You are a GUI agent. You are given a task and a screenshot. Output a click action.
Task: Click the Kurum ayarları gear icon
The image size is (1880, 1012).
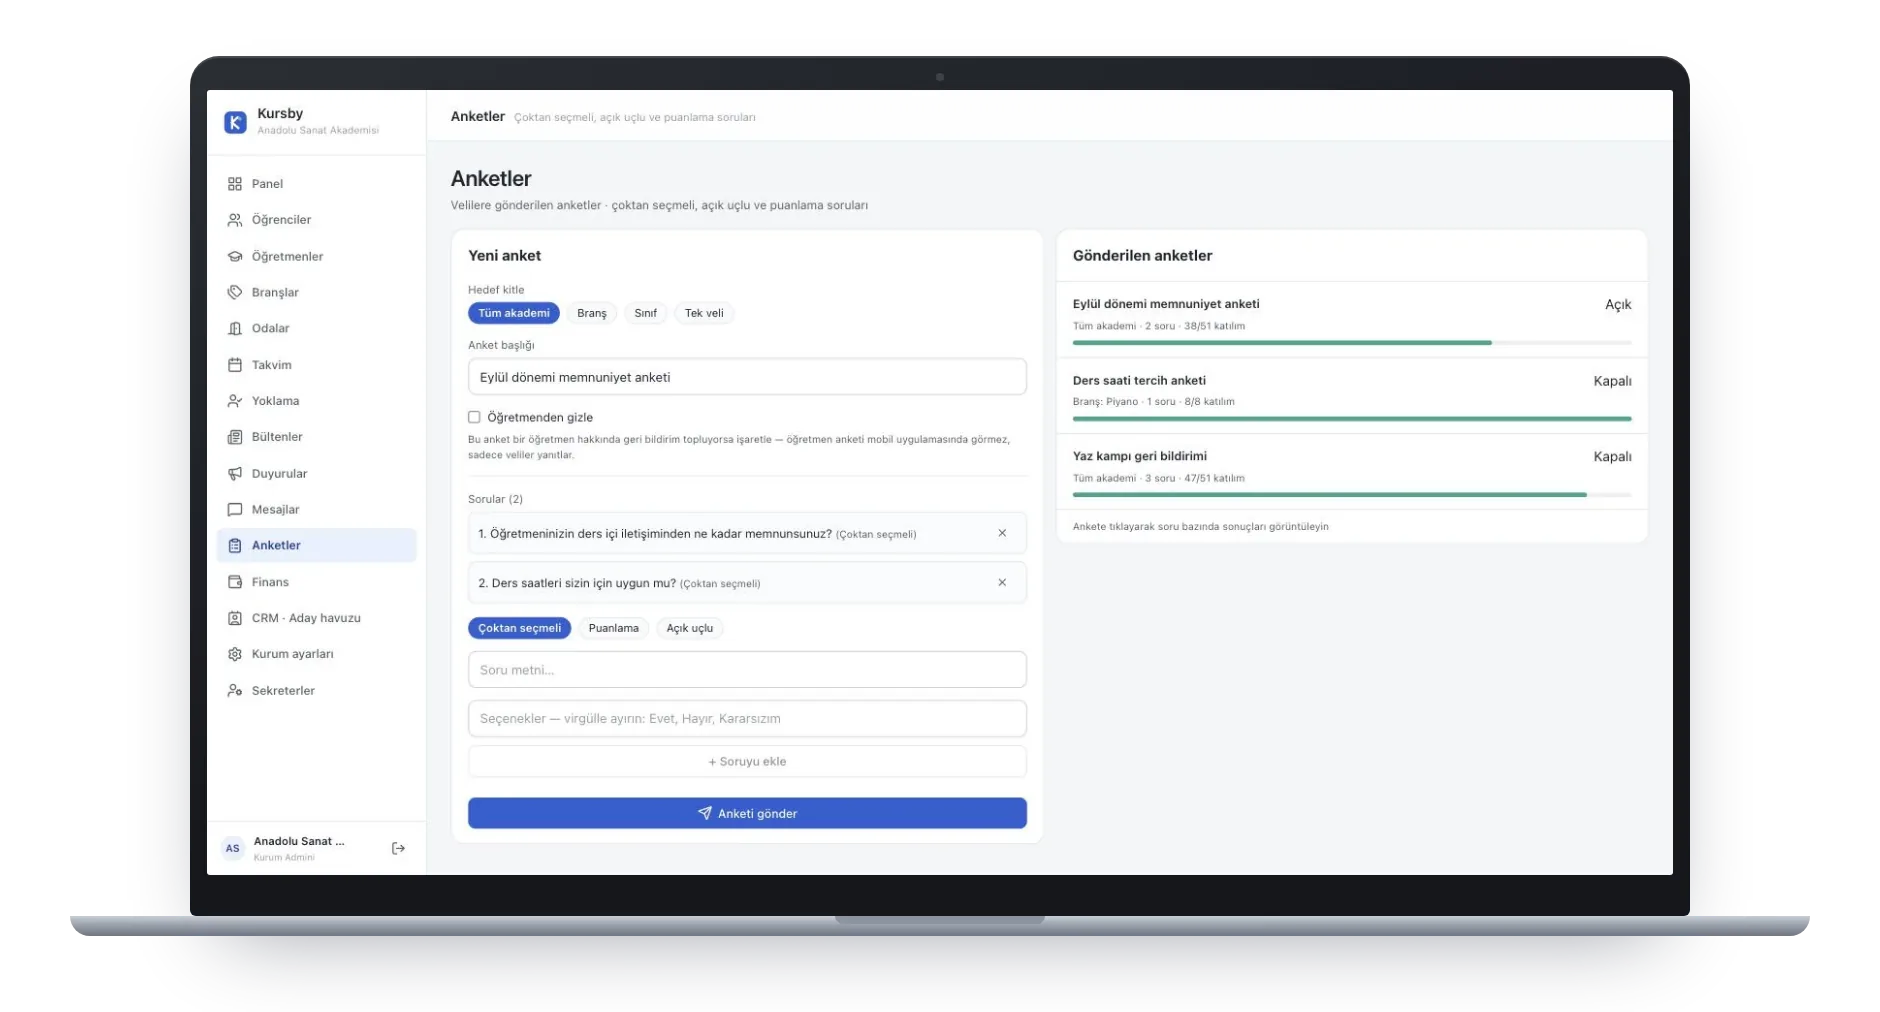pos(235,654)
